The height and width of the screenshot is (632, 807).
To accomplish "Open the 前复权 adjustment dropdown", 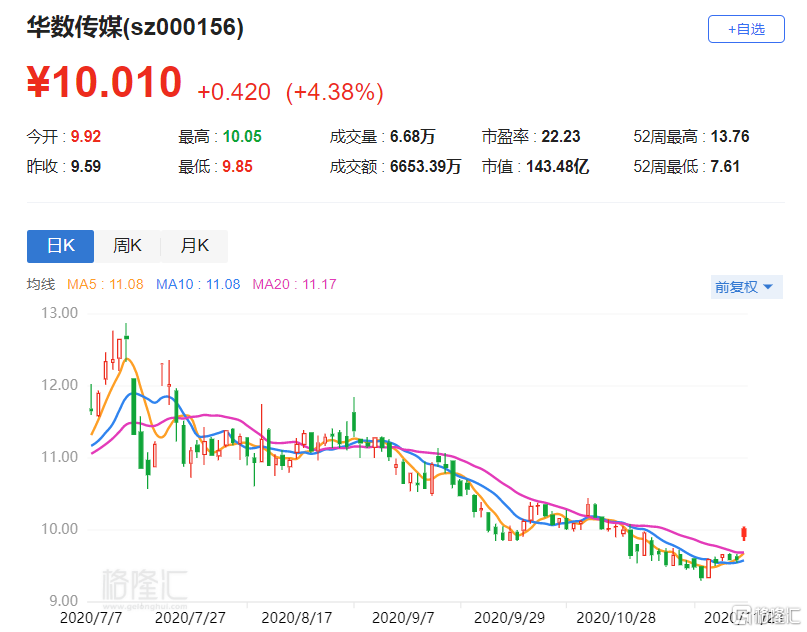I will (745, 287).
